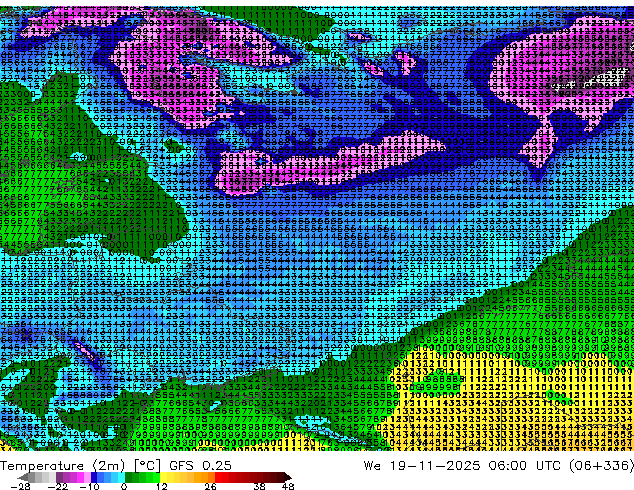The width and height of the screenshot is (634, 490).
Task: Click the "0" value on the color scale
Action: pos(124,486)
